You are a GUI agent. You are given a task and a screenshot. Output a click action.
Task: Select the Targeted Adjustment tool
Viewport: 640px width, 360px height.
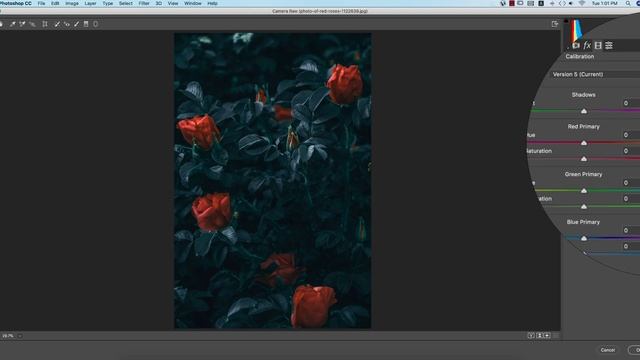pos(32,24)
